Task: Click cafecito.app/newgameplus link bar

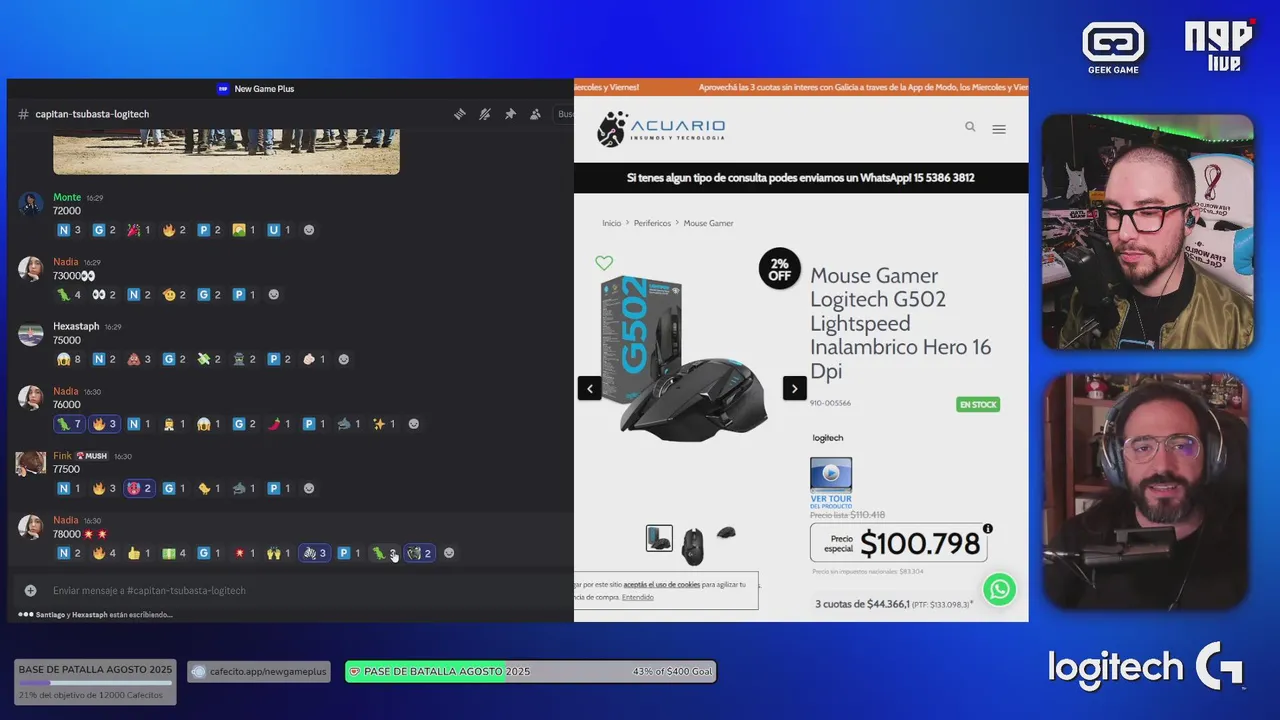Action: point(260,672)
